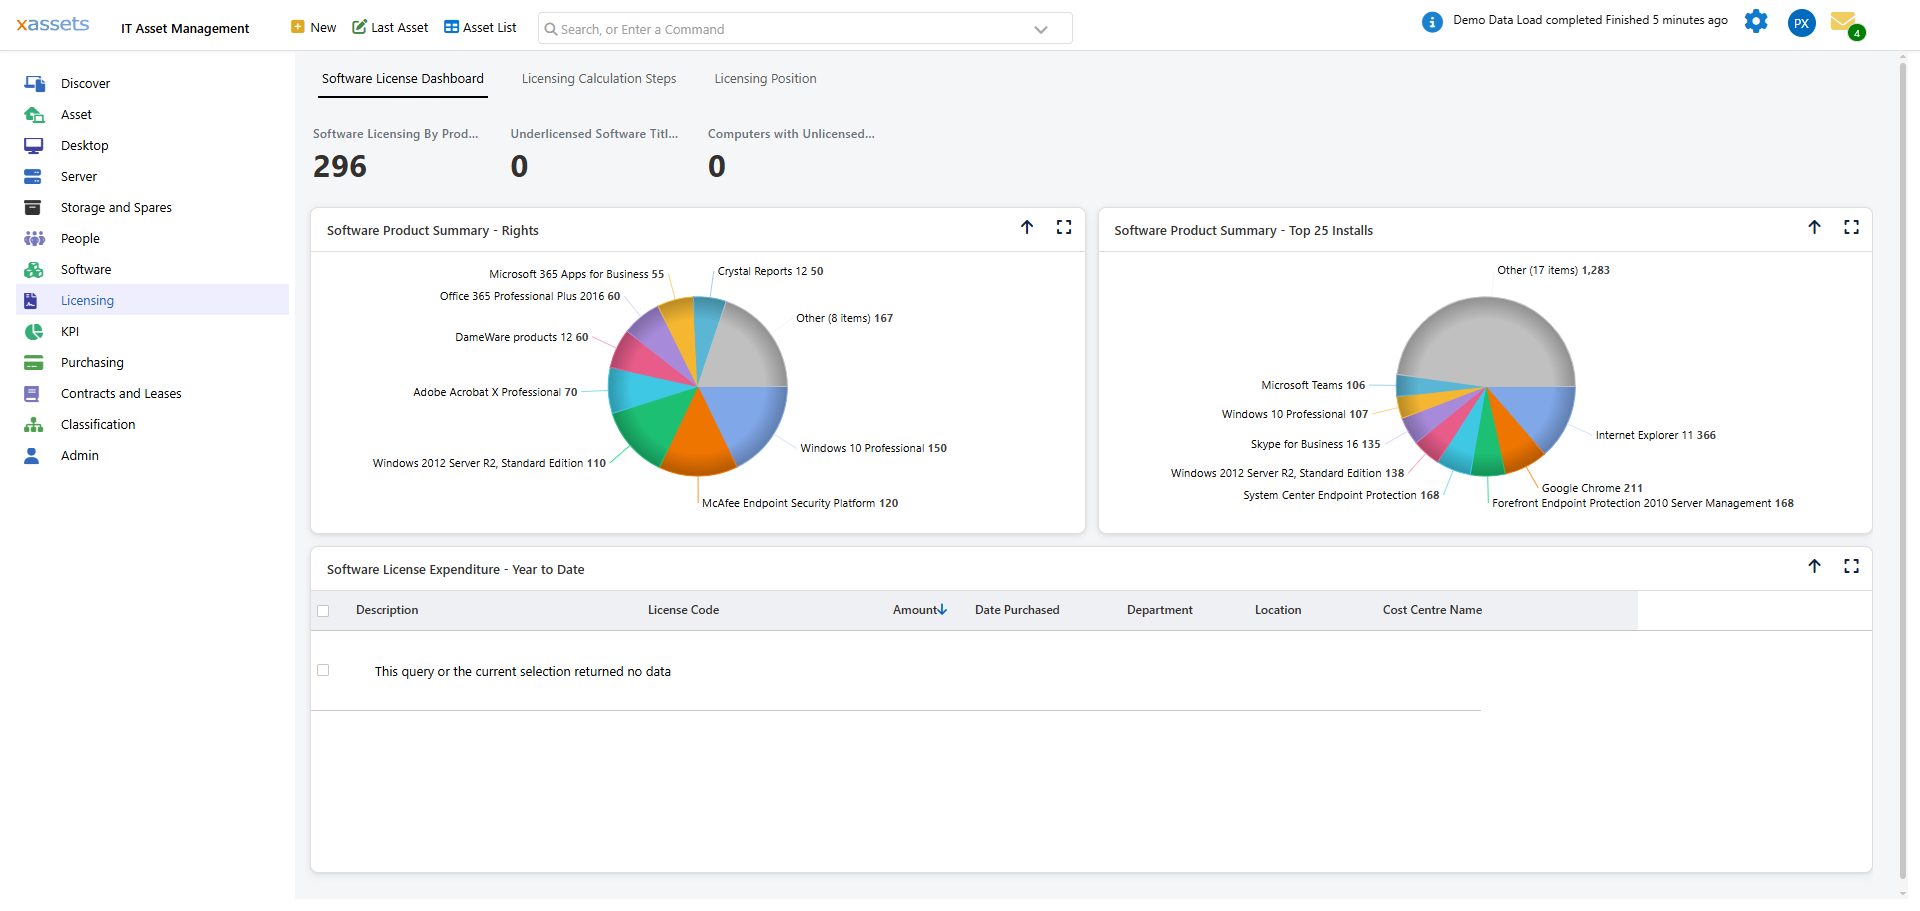The image size is (1920, 911).
Task: Toggle the Amount column sort order
Action: coord(918,609)
